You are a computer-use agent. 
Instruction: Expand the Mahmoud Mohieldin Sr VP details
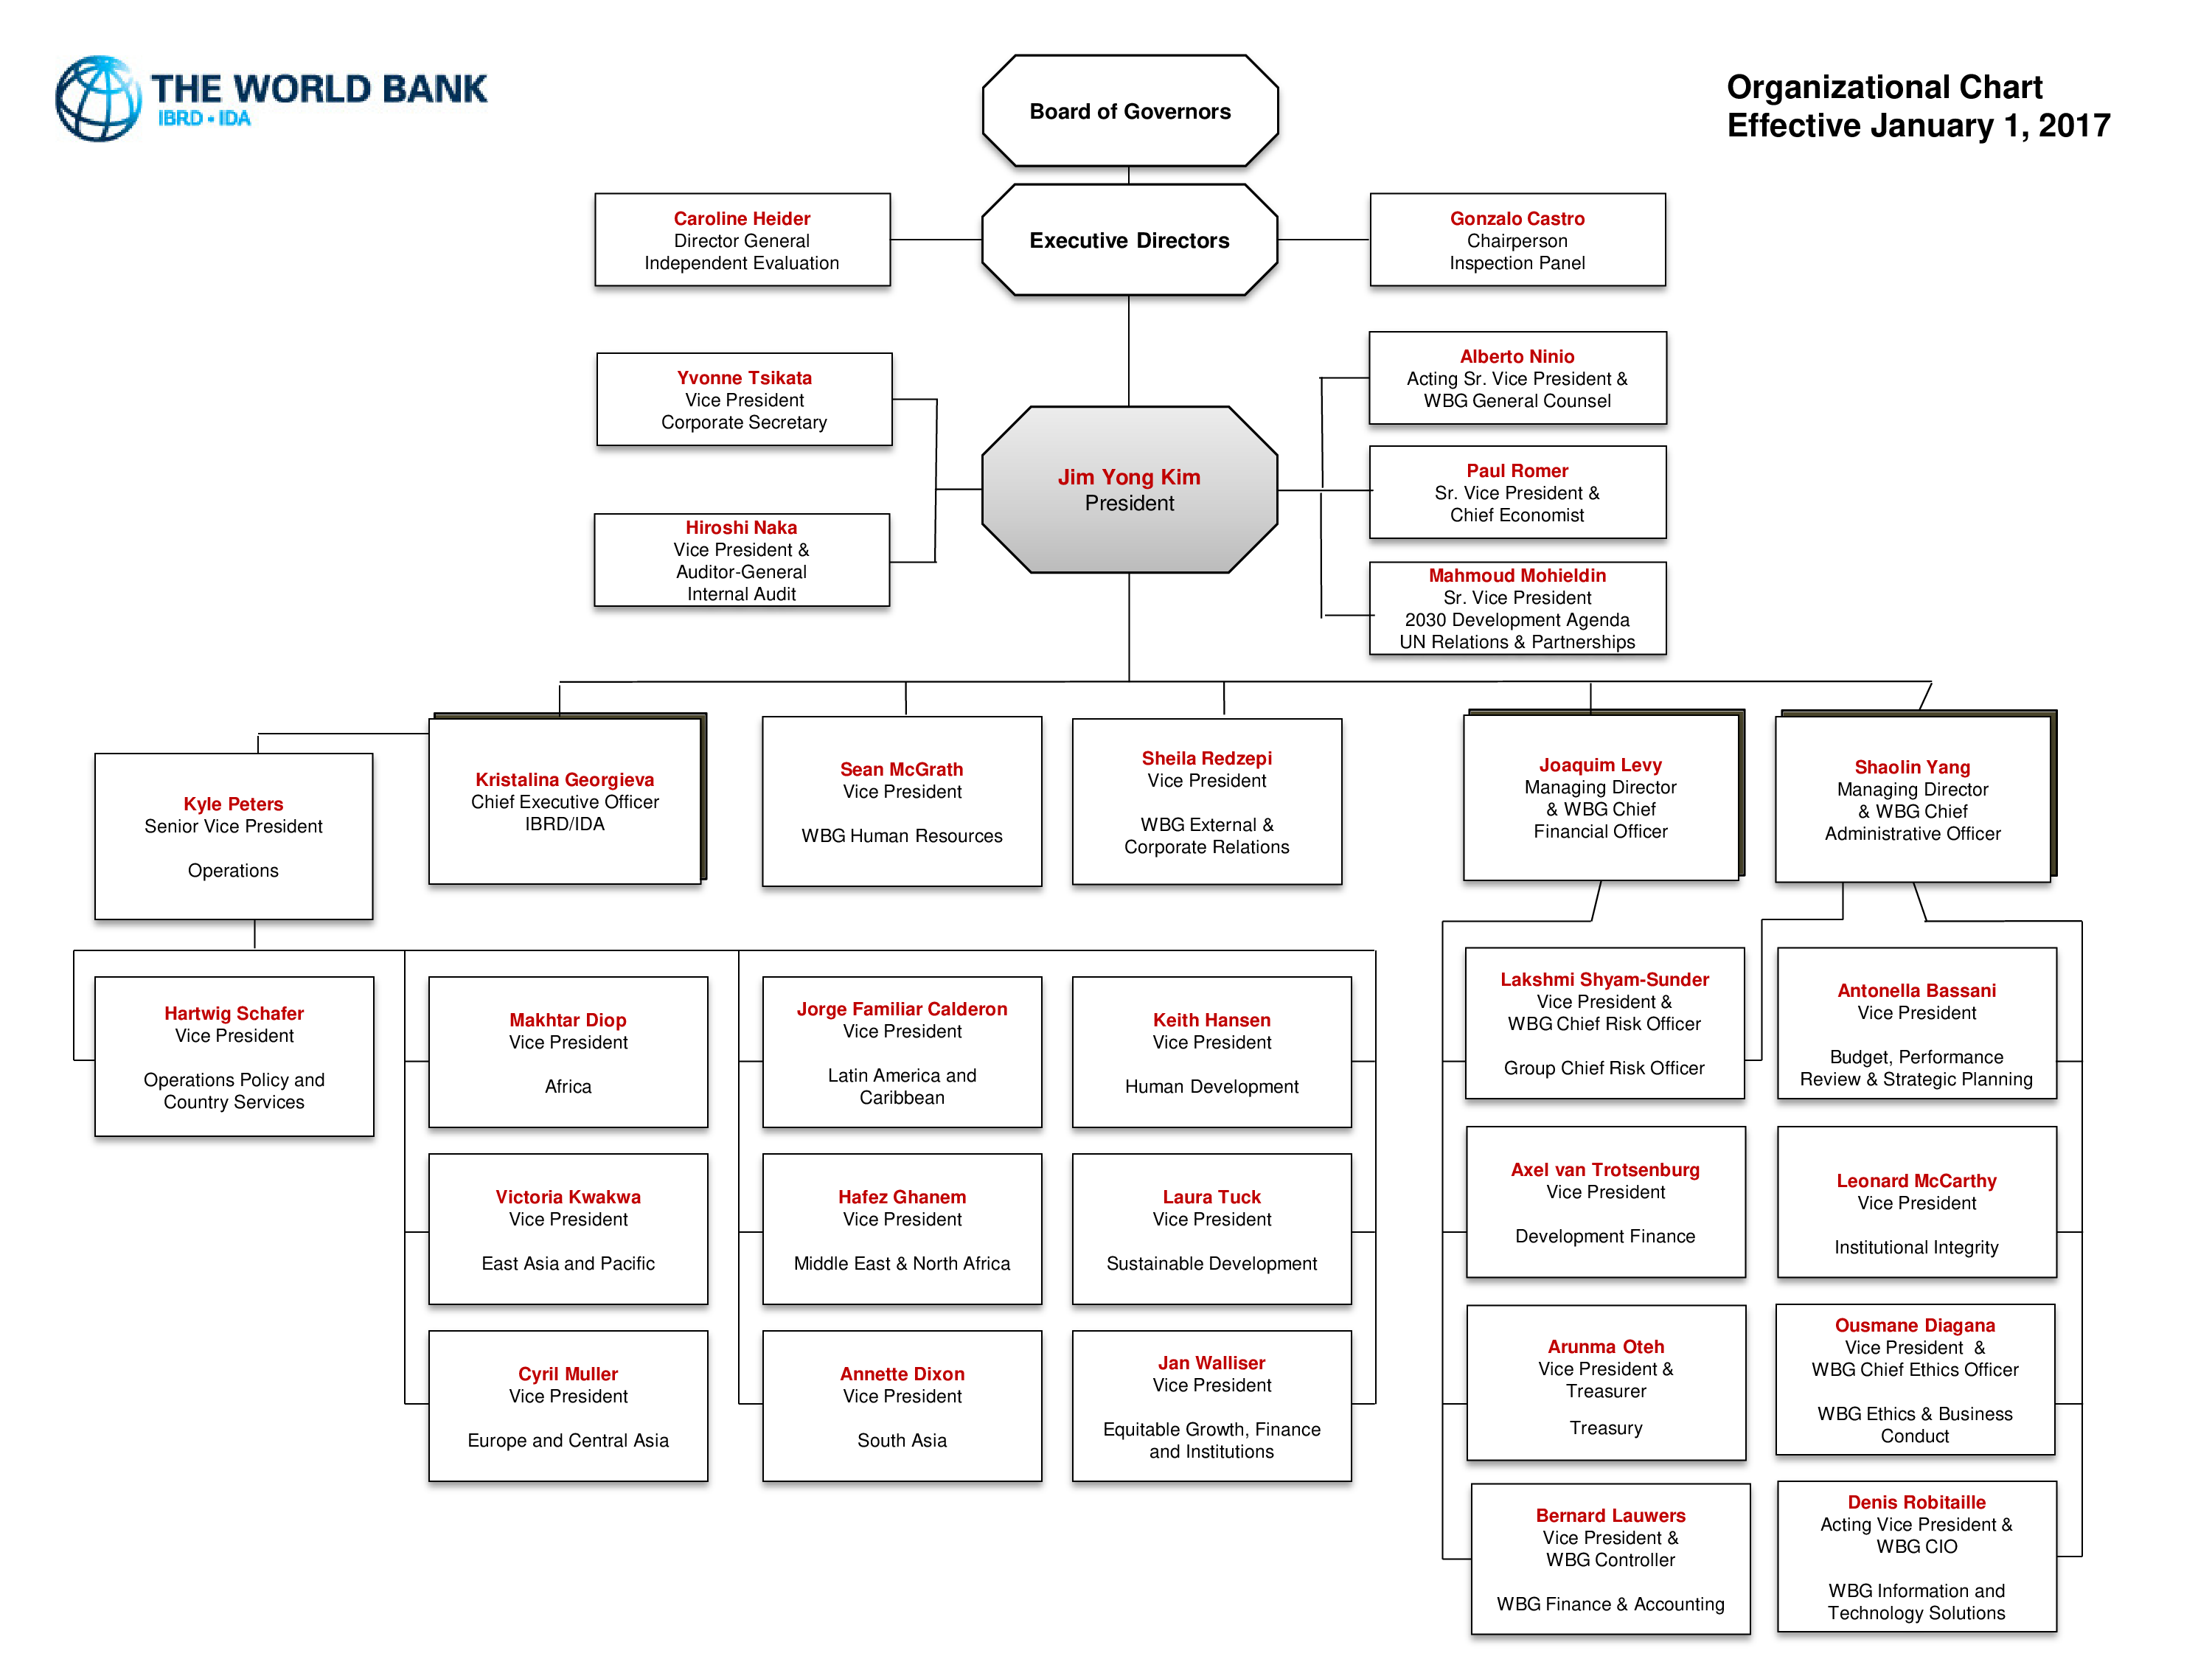(1555, 617)
